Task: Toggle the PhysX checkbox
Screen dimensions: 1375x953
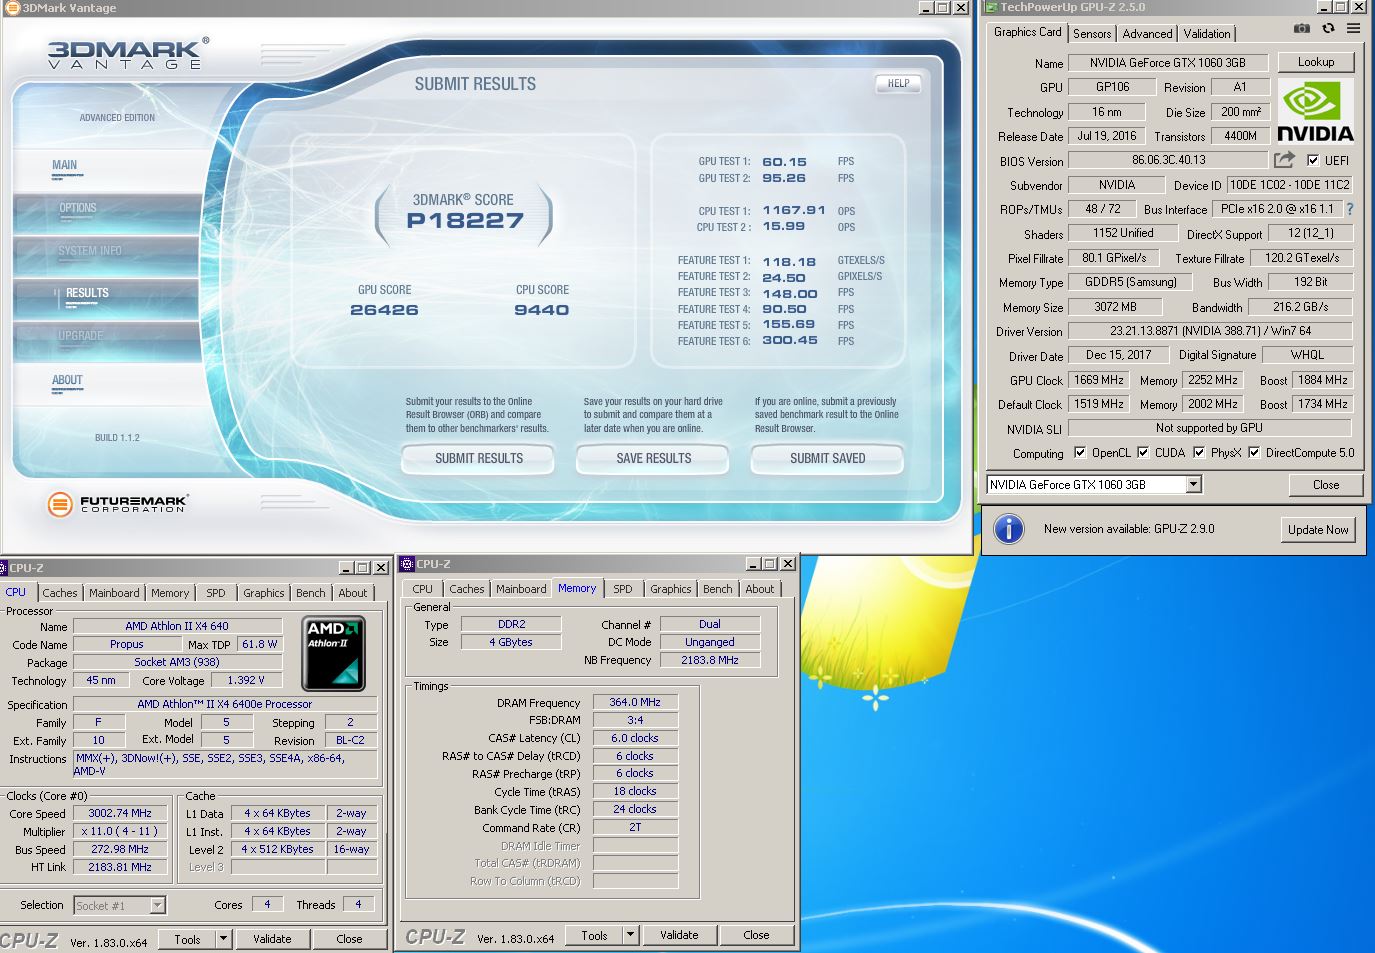Action: 1198,452
